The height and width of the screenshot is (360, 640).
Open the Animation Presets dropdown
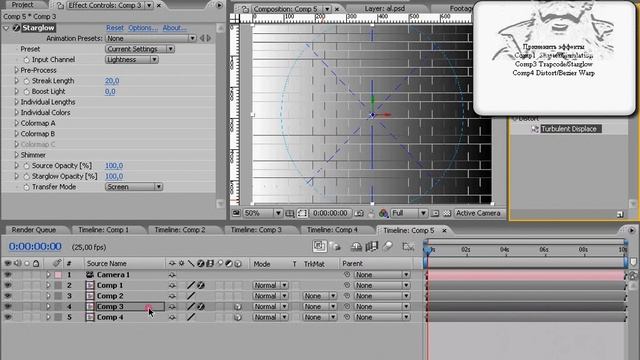151,38
